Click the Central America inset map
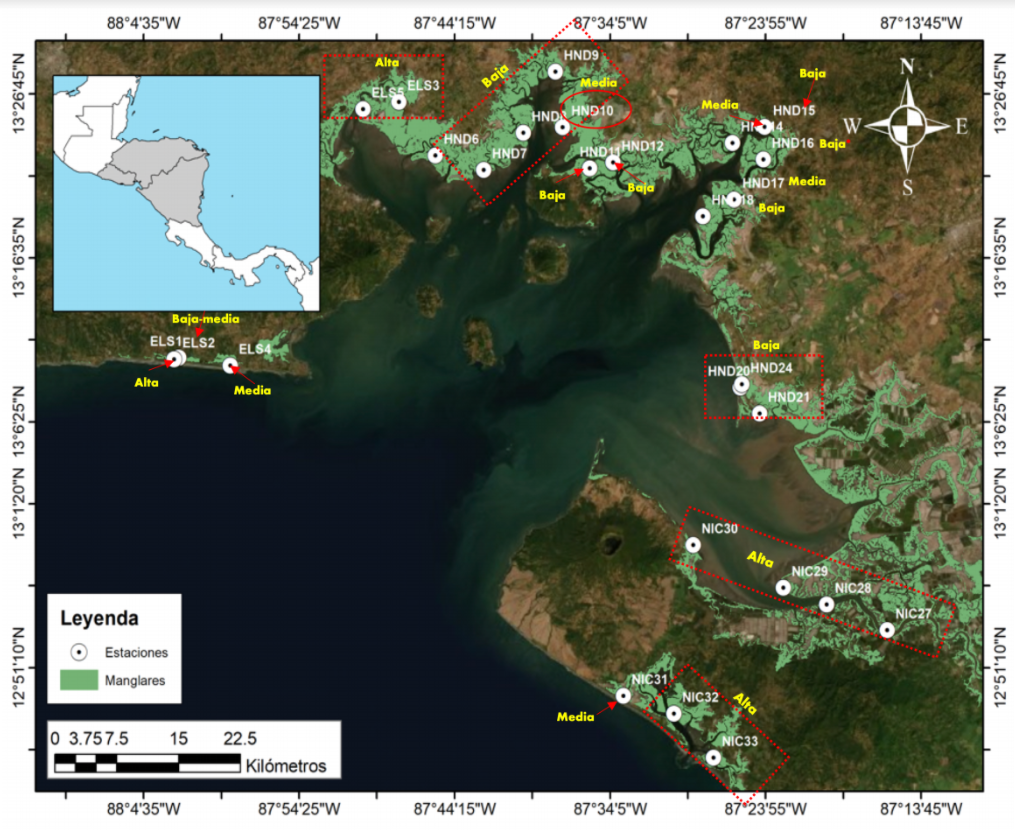The width and height of the screenshot is (1015, 834). [185, 192]
